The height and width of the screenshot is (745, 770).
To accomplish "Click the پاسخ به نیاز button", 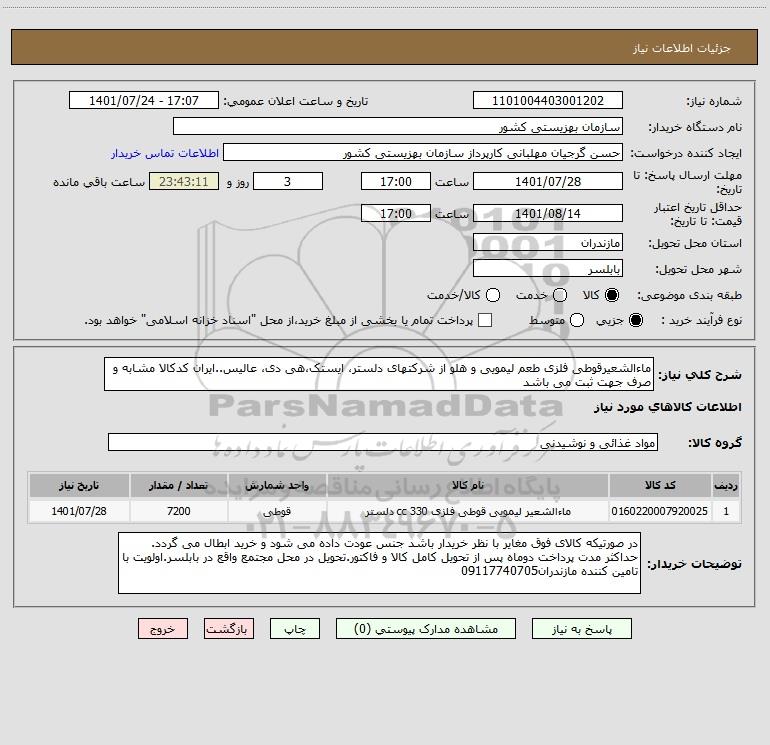I will (582, 629).
